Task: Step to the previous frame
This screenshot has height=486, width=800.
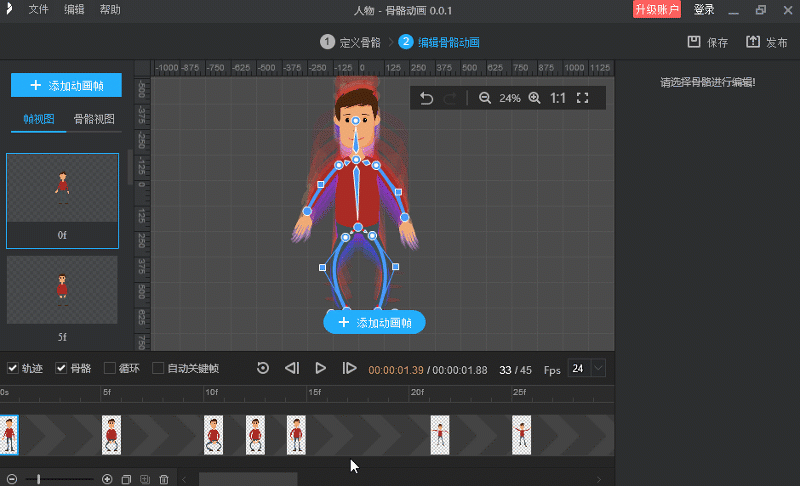Action: (292, 368)
